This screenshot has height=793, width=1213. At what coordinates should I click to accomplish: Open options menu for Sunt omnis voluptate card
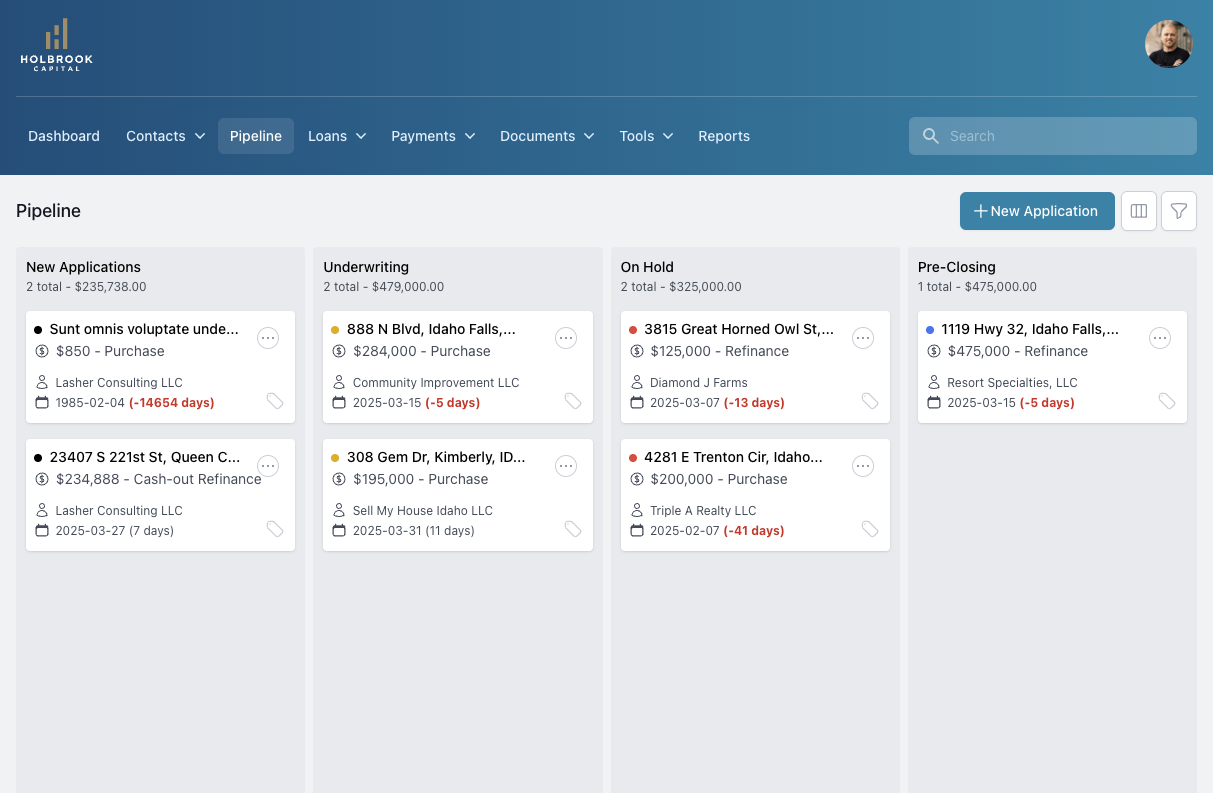pos(268,338)
